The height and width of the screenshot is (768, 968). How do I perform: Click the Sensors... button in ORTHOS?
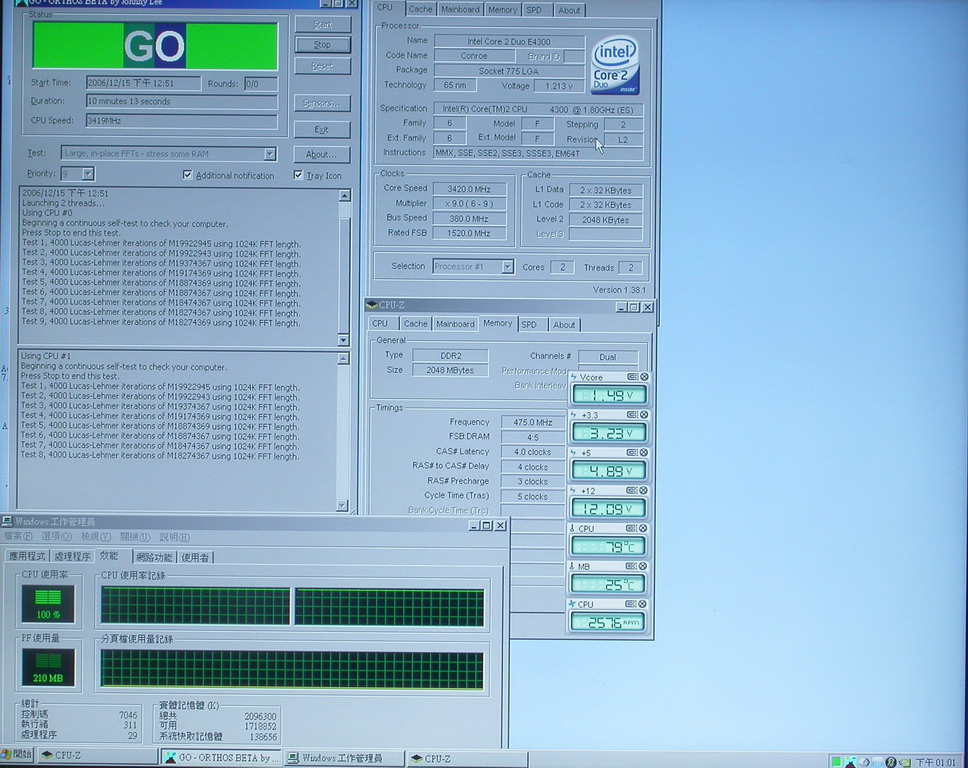(322, 103)
